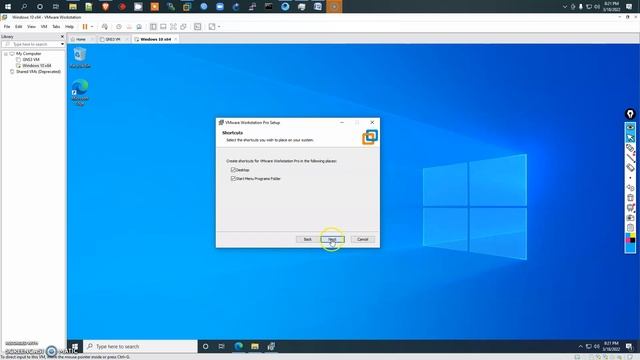The height and width of the screenshot is (360, 640).
Task: Toggle the eye visibility icon on annotation toolbar
Action: (630, 128)
